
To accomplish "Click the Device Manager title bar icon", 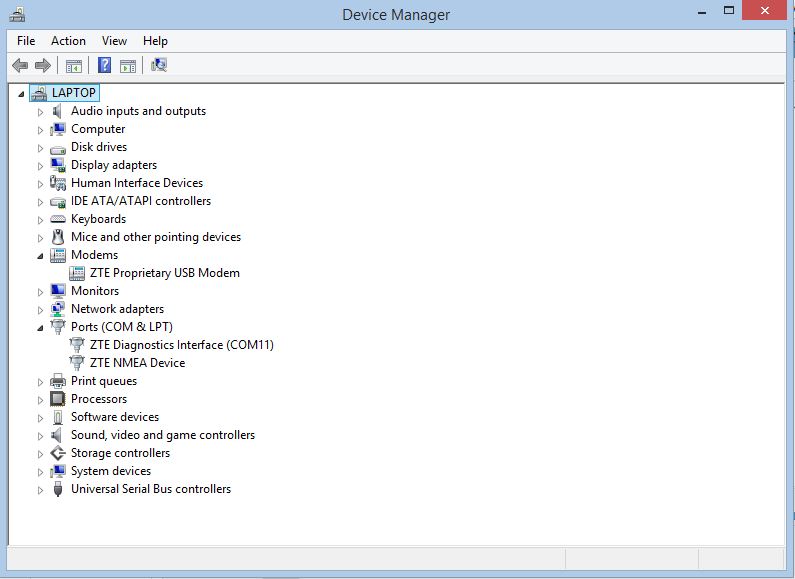I will tap(16, 14).
